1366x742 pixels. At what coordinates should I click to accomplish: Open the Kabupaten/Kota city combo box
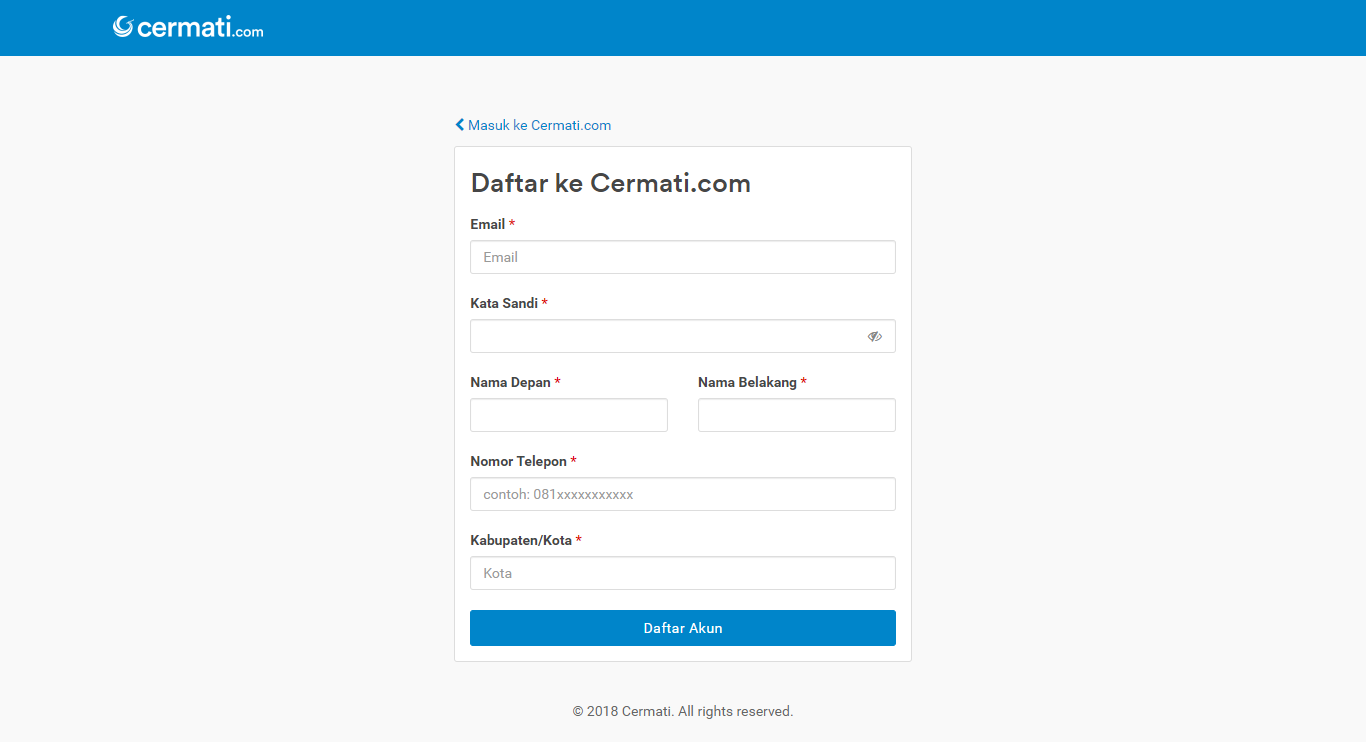(682, 573)
